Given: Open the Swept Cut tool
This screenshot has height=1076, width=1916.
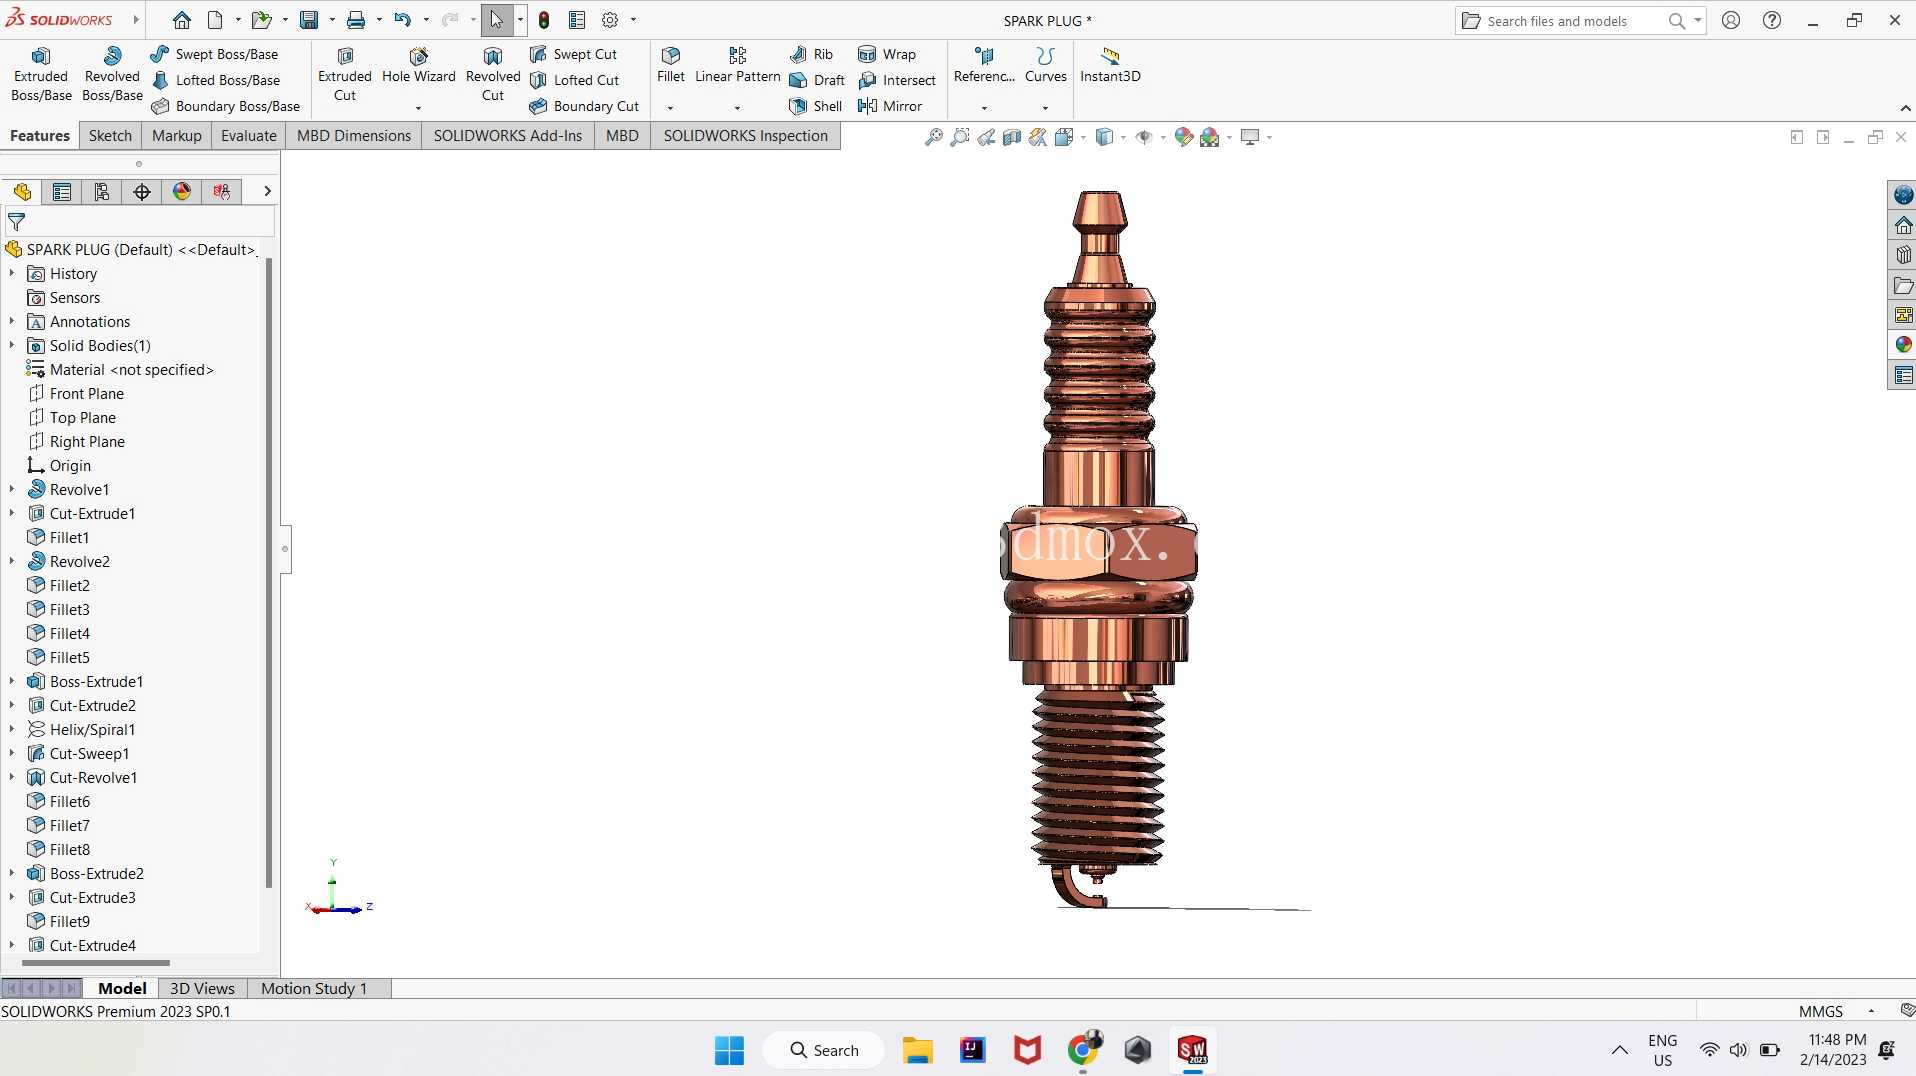Looking at the screenshot, I should pos(573,54).
